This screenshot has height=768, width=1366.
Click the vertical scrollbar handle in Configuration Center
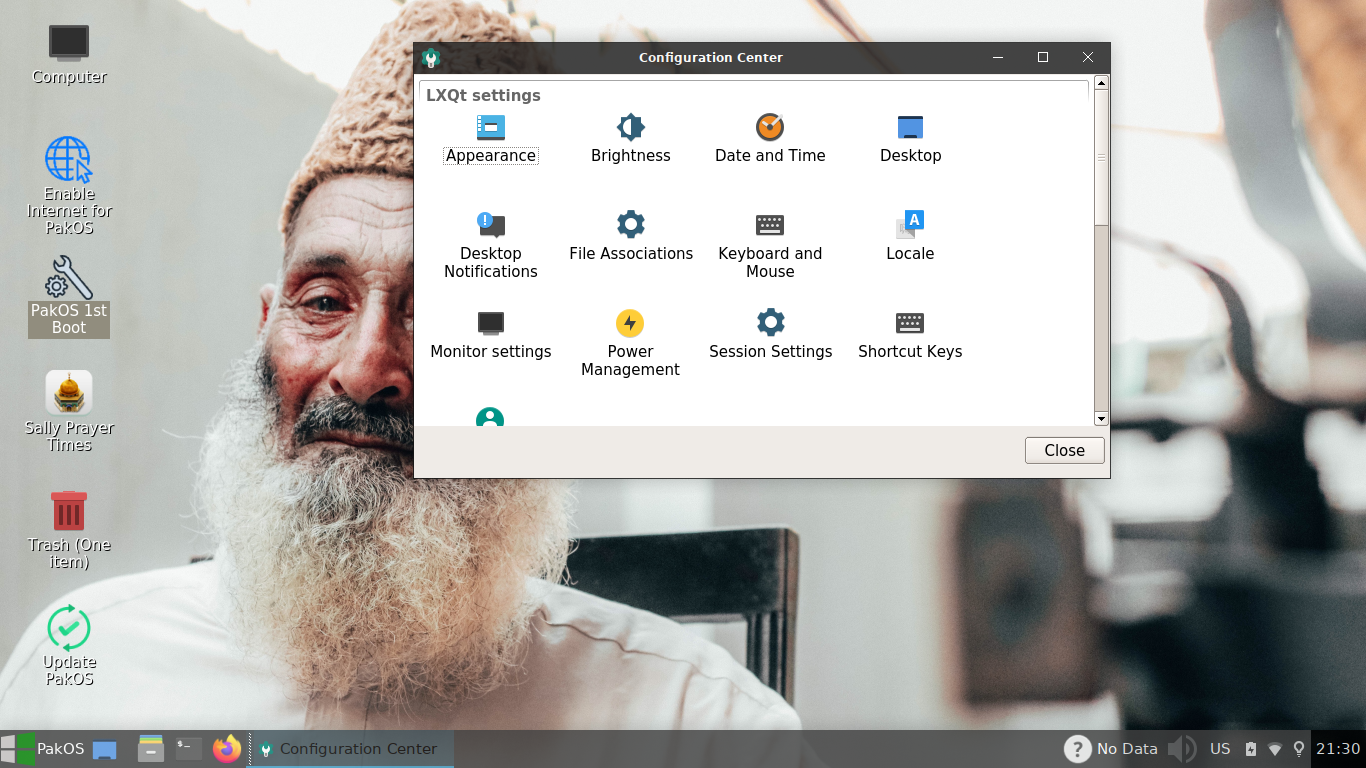1101,158
